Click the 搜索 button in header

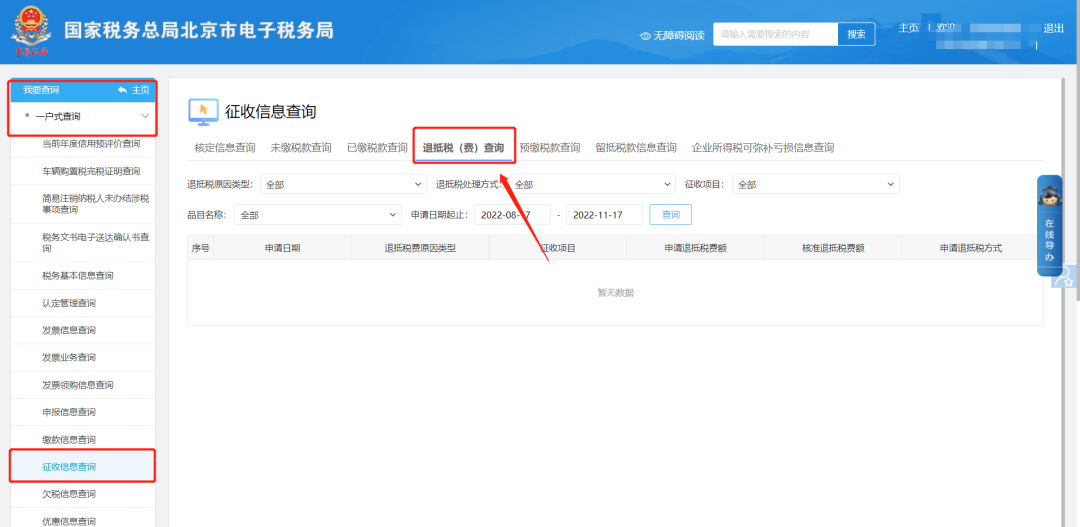[856, 34]
